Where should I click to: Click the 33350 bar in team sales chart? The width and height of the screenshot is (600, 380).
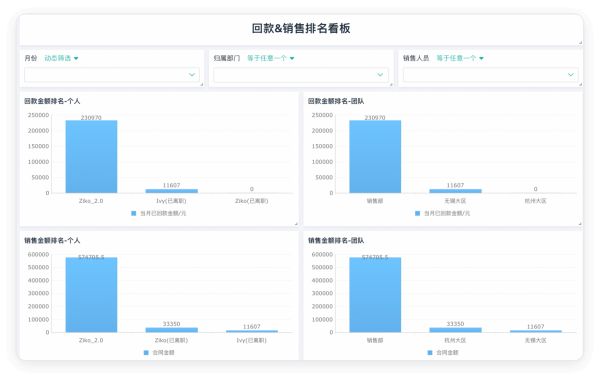[x=455, y=330]
